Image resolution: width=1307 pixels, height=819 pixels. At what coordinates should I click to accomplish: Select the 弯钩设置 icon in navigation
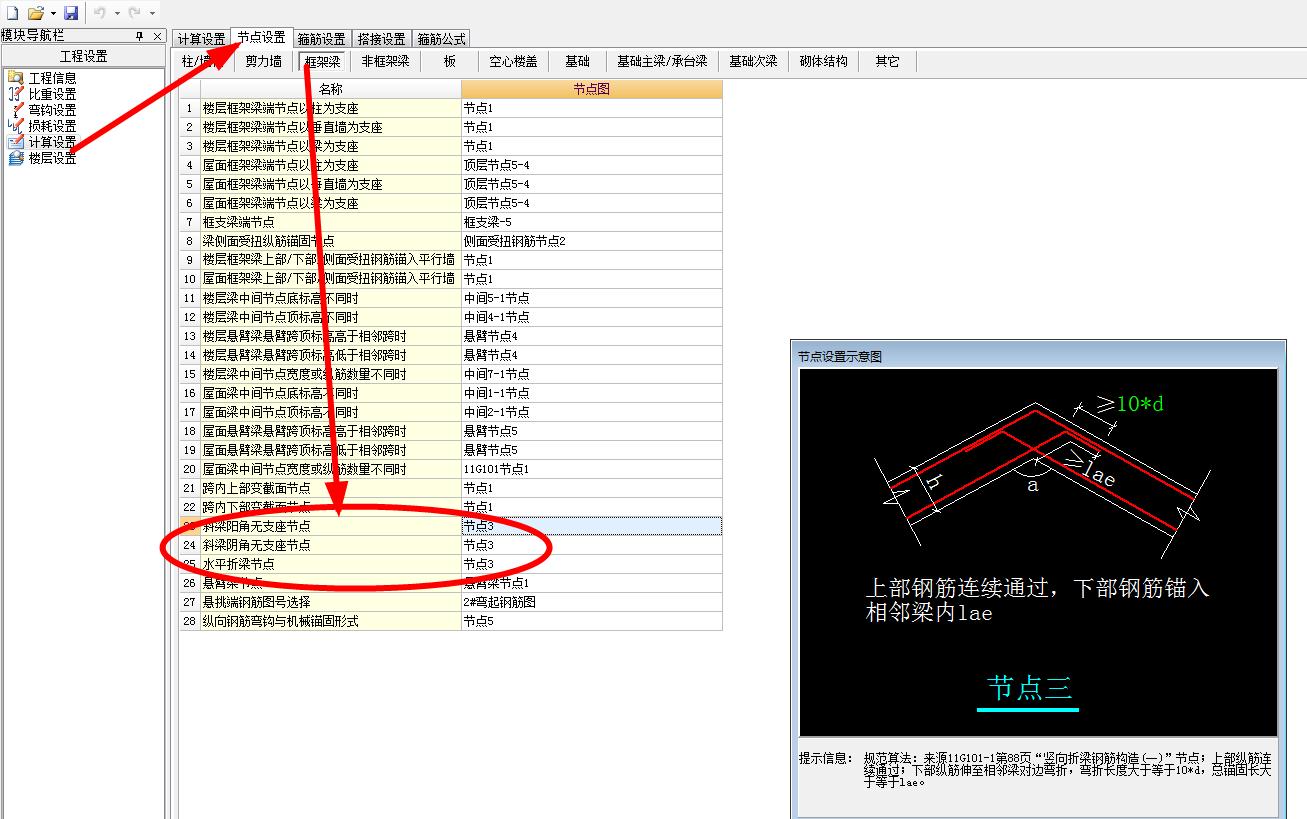pos(15,109)
